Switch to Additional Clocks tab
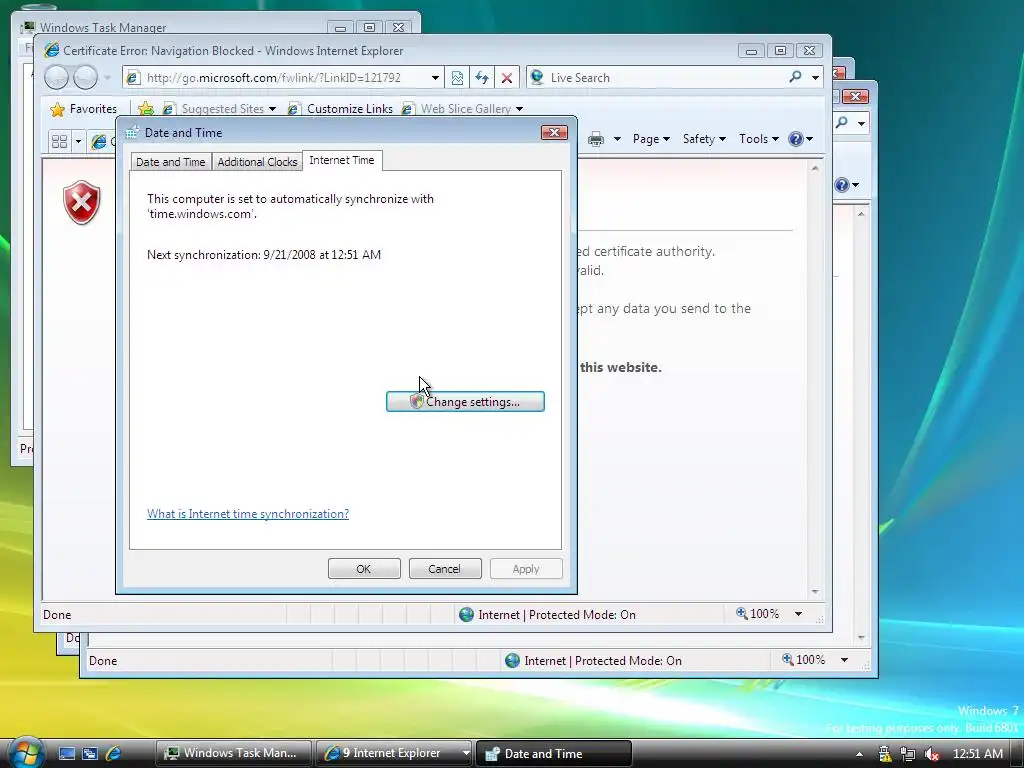 pos(257,162)
